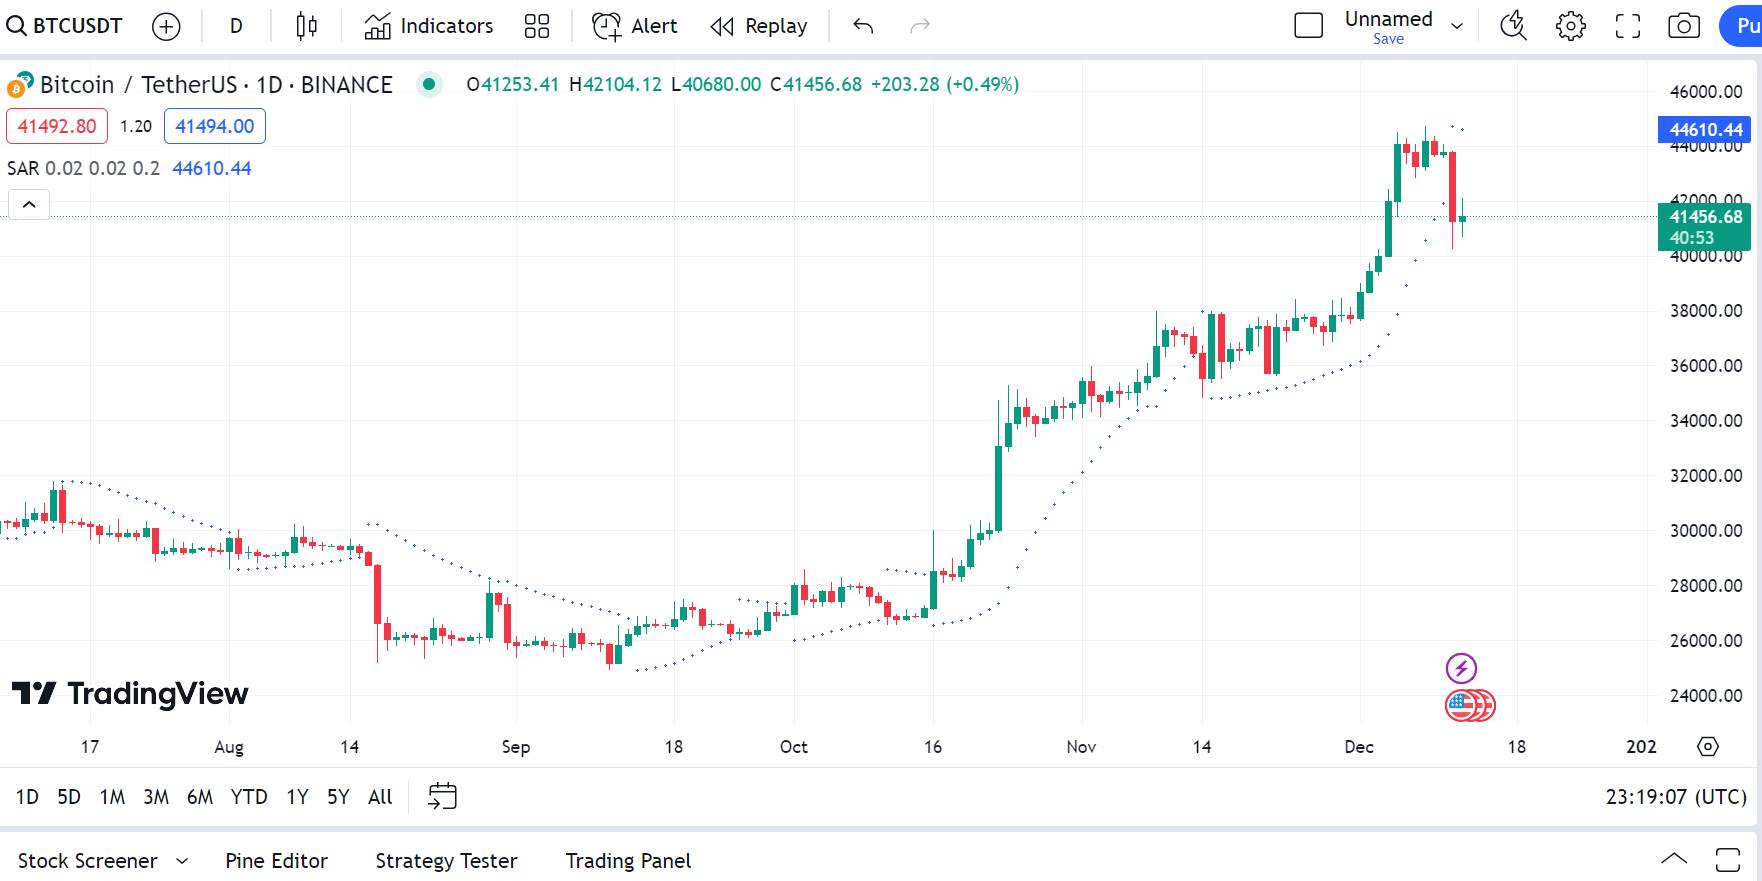Toggle the green market status dot
1762x881 pixels.
429,85
